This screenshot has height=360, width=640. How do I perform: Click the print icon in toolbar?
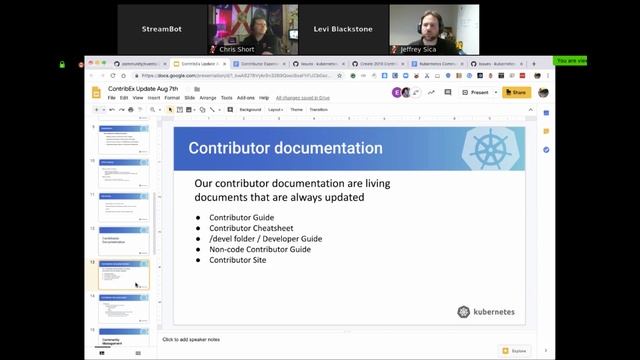pos(131,110)
